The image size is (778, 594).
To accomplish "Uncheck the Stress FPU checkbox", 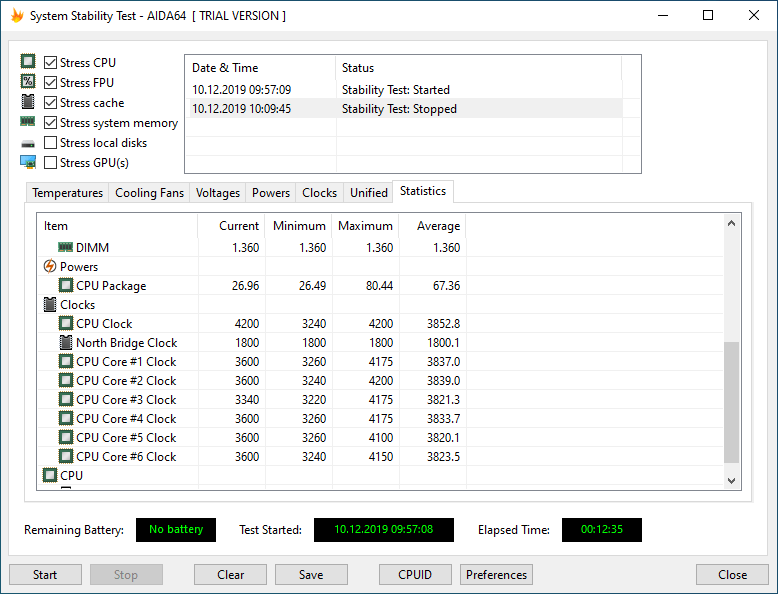I will [50, 82].
